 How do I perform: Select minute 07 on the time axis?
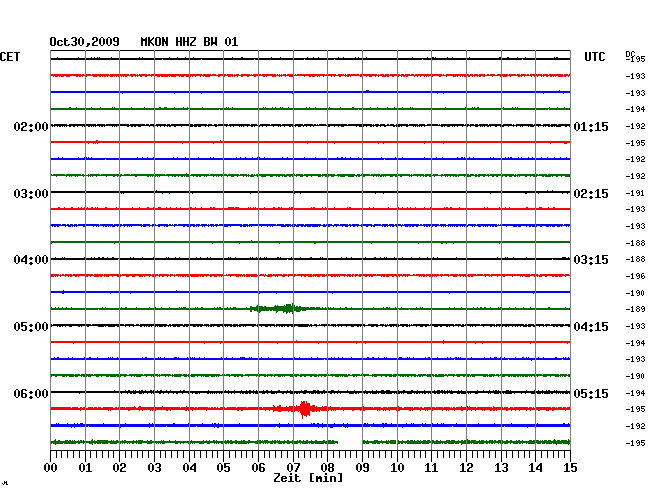click(293, 467)
